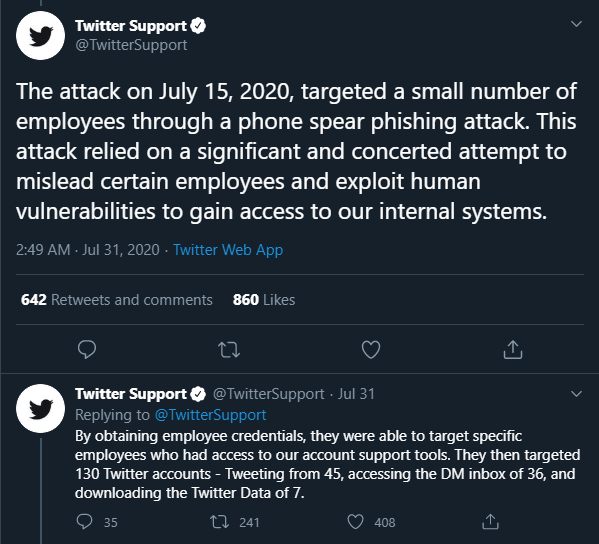Click the reply tweet's Jul 31 date
The image size is (599, 544).
356,394
